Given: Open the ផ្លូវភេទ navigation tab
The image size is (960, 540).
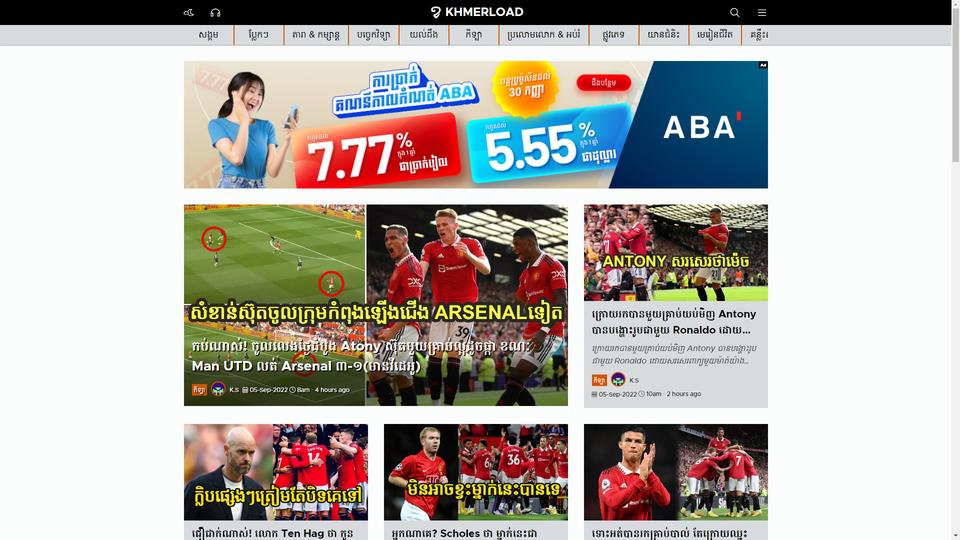Looking at the screenshot, I should coord(613,35).
